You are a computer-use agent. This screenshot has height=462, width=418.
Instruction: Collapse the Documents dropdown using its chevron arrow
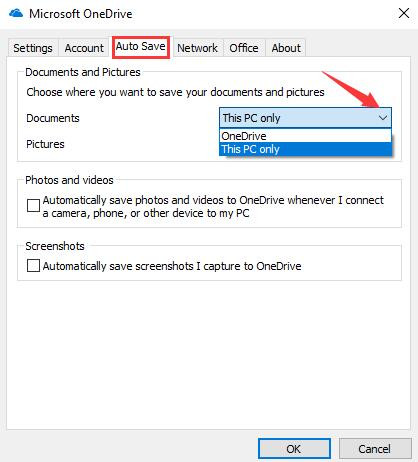(383, 118)
